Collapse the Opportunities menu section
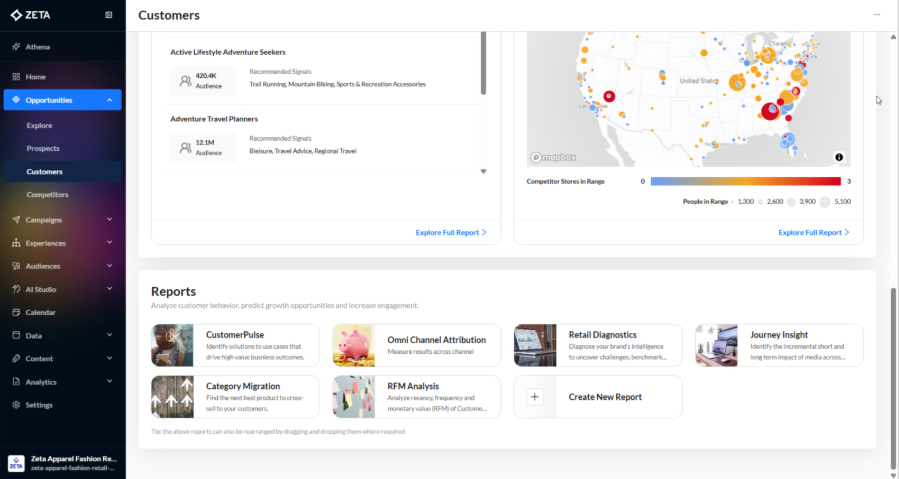Image resolution: width=899 pixels, height=479 pixels. (110, 100)
